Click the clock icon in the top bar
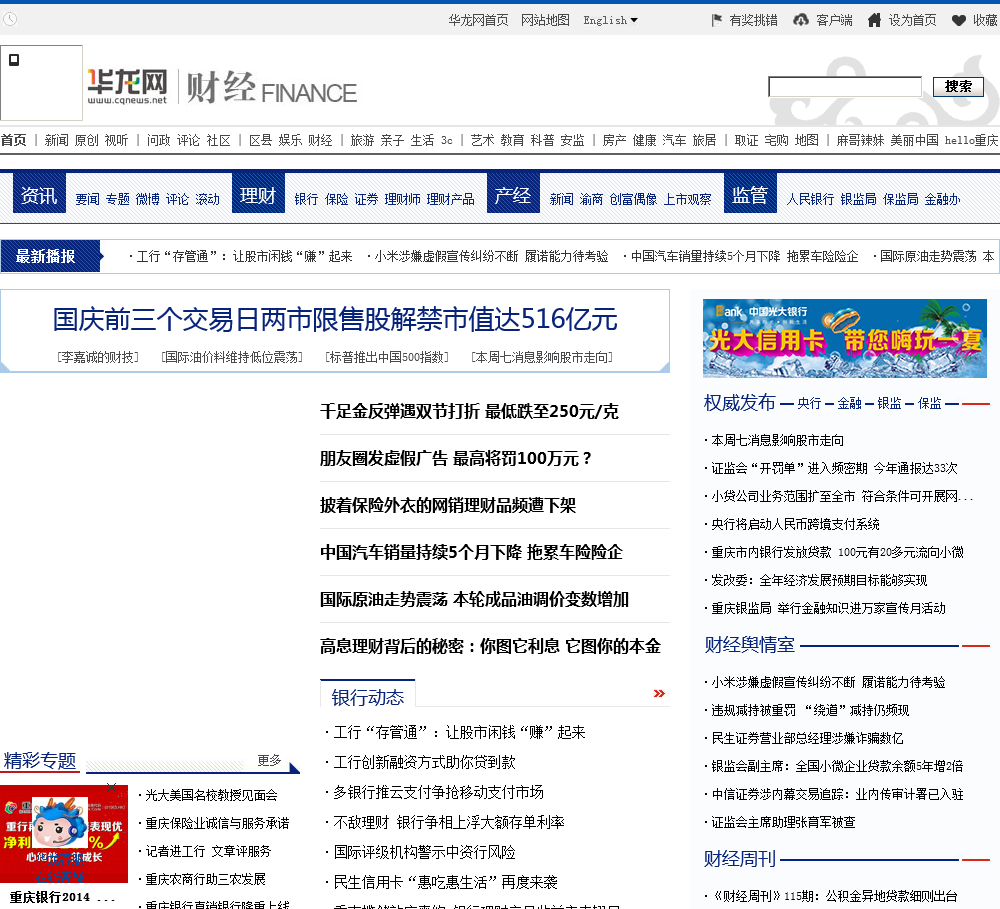The height and width of the screenshot is (909, 1000). (10, 19)
